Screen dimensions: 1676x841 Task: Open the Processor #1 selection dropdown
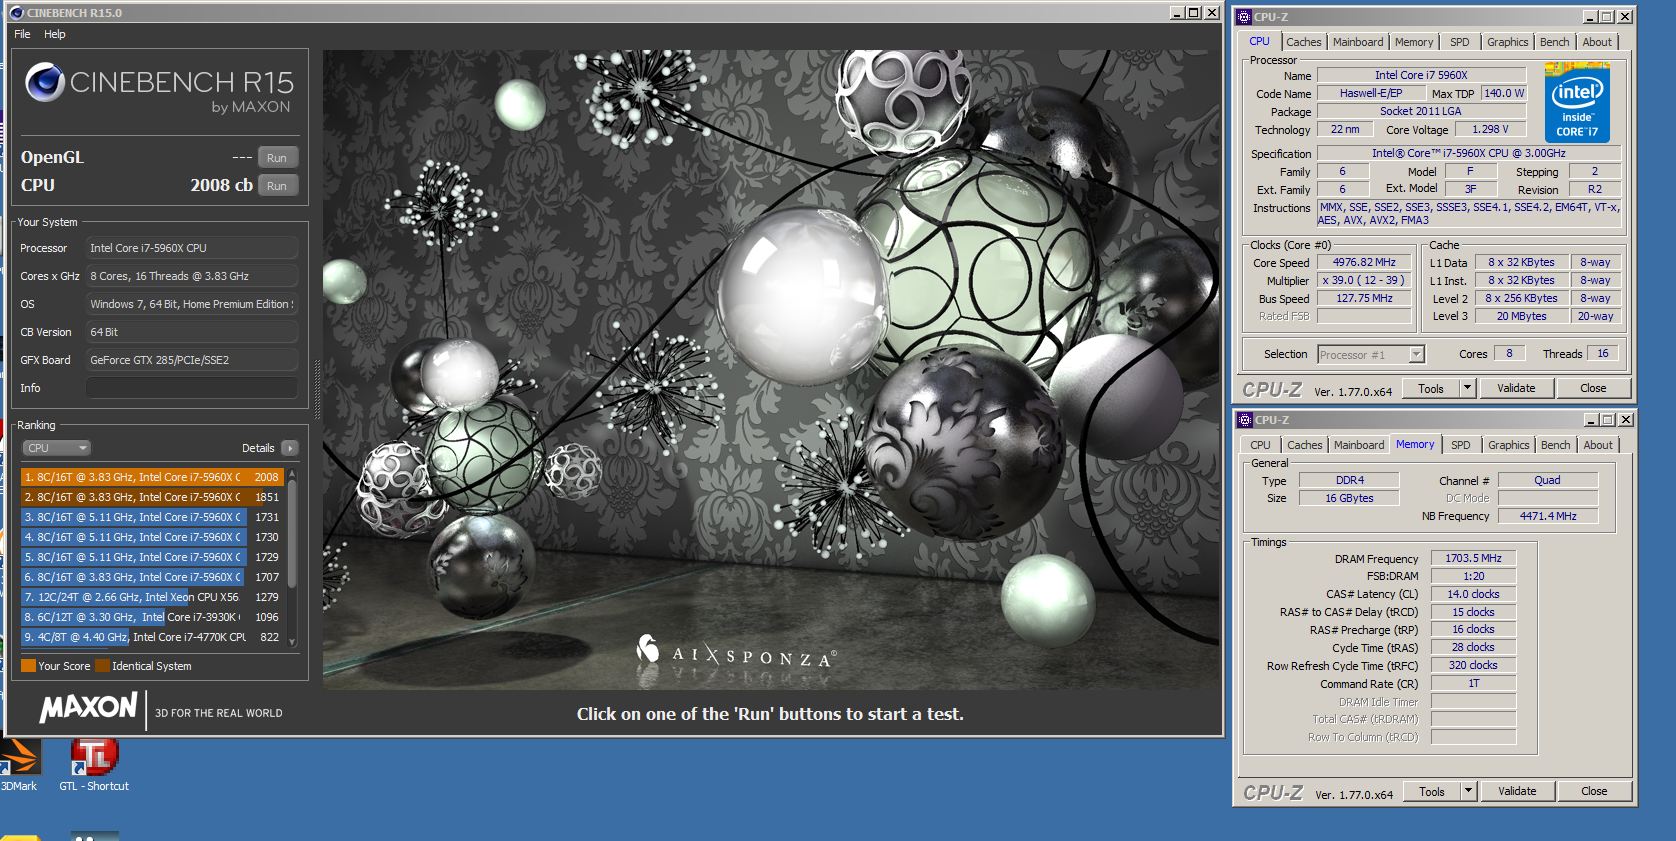tap(1370, 355)
